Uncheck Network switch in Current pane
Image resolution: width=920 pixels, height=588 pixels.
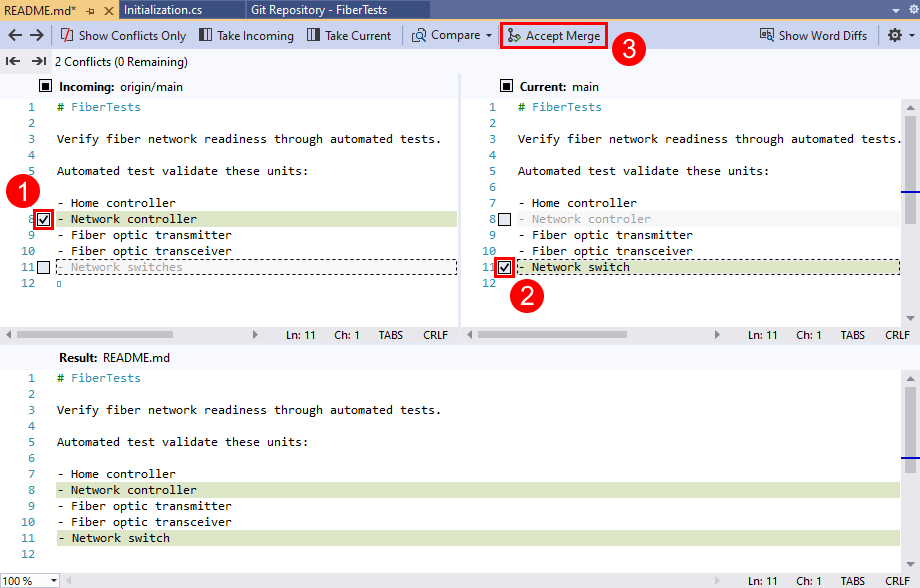[505, 267]
